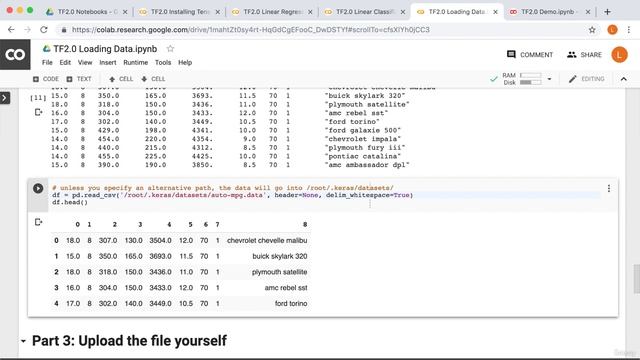Click the site lock icon in the address bar

click(x=64, y=30)
